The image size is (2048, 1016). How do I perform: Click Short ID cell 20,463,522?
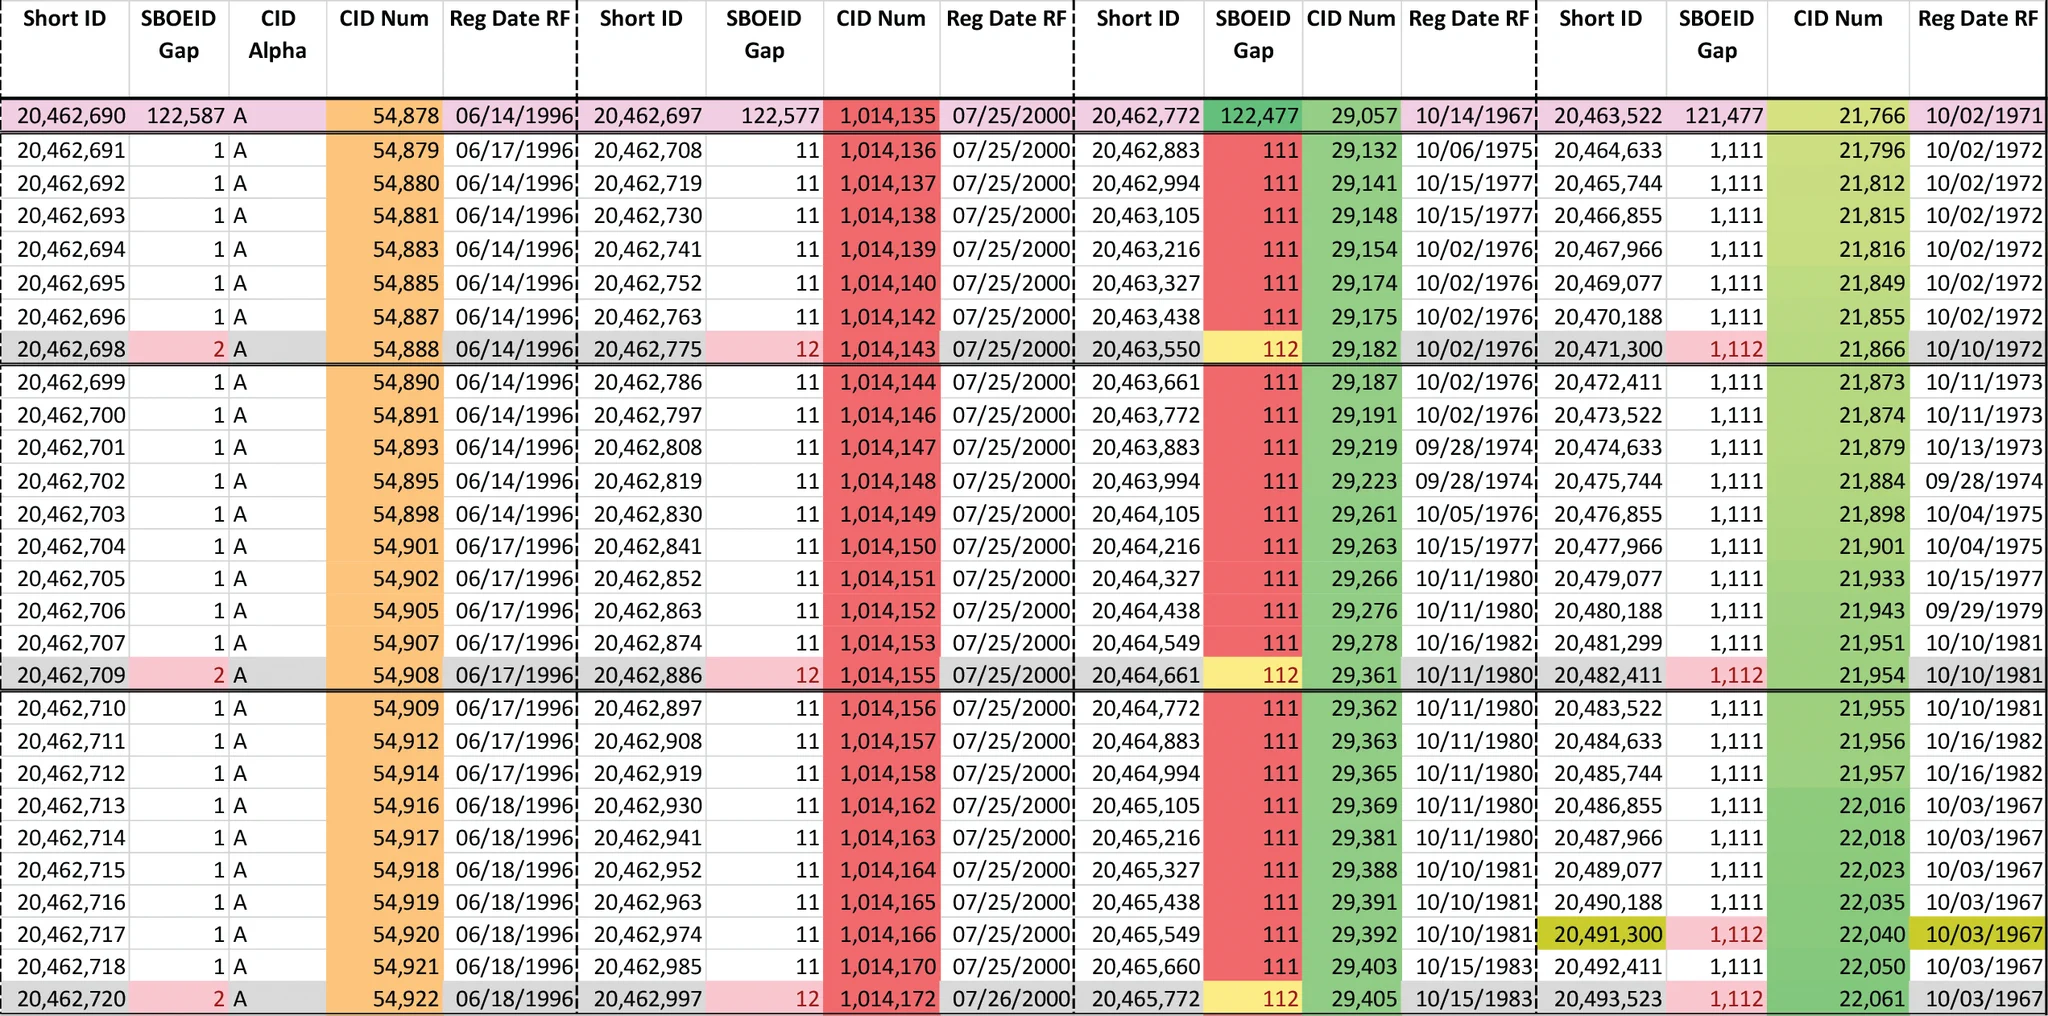pos(1602,116)
